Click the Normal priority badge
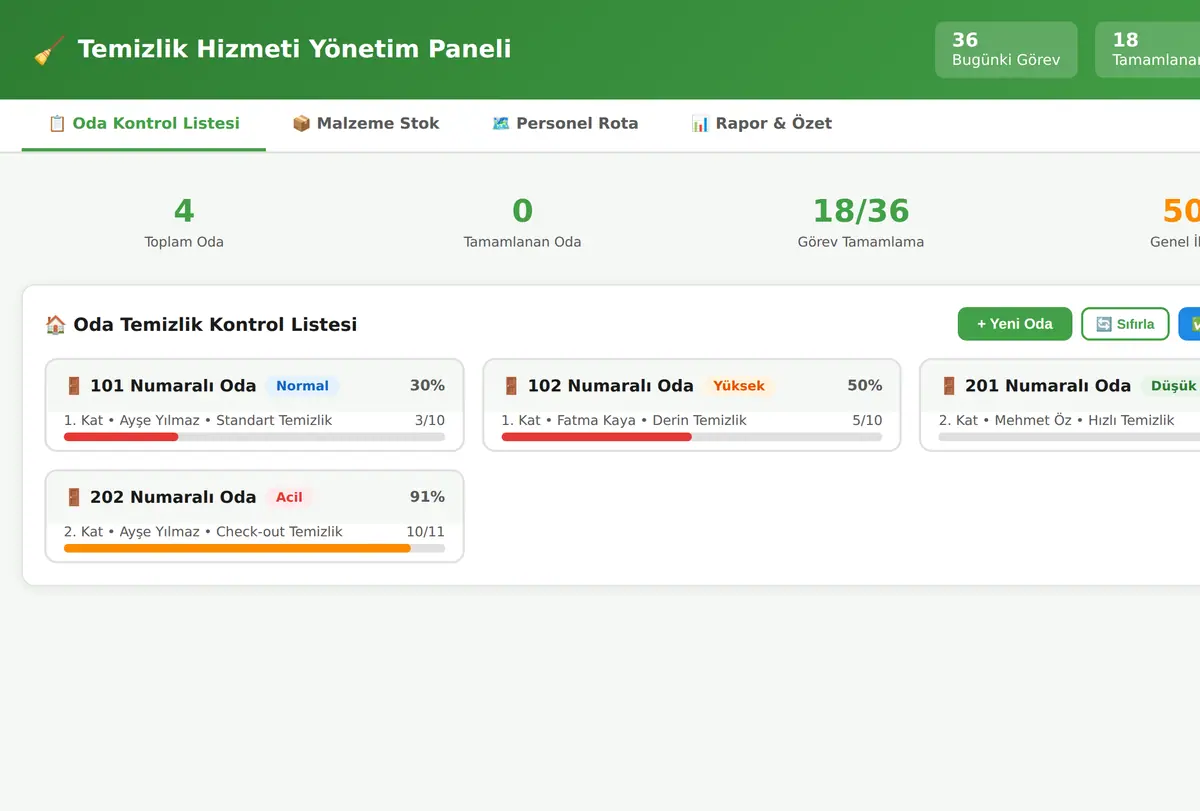Image resolution: width=1200 pixels, height=811 pixels. pos(302,386)
